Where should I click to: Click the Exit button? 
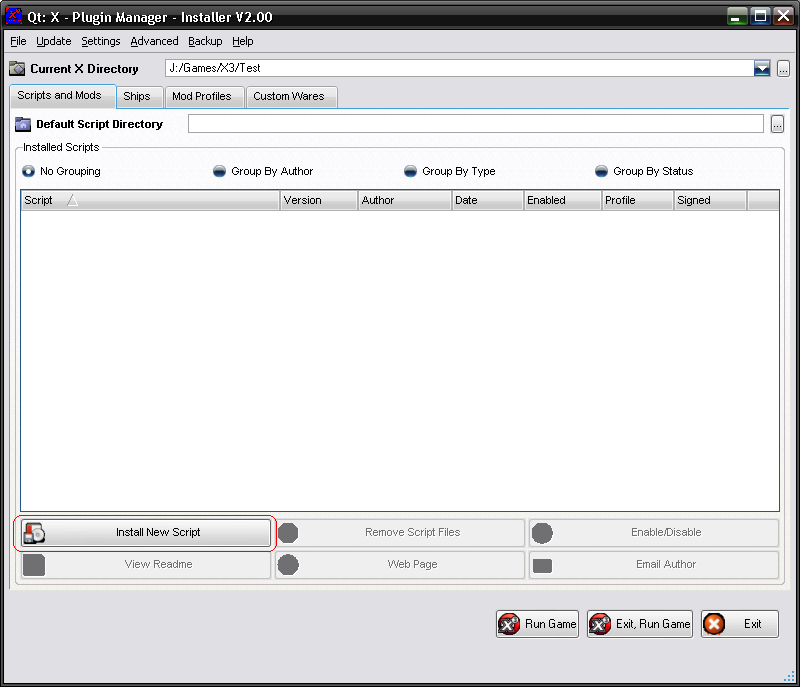740,624
